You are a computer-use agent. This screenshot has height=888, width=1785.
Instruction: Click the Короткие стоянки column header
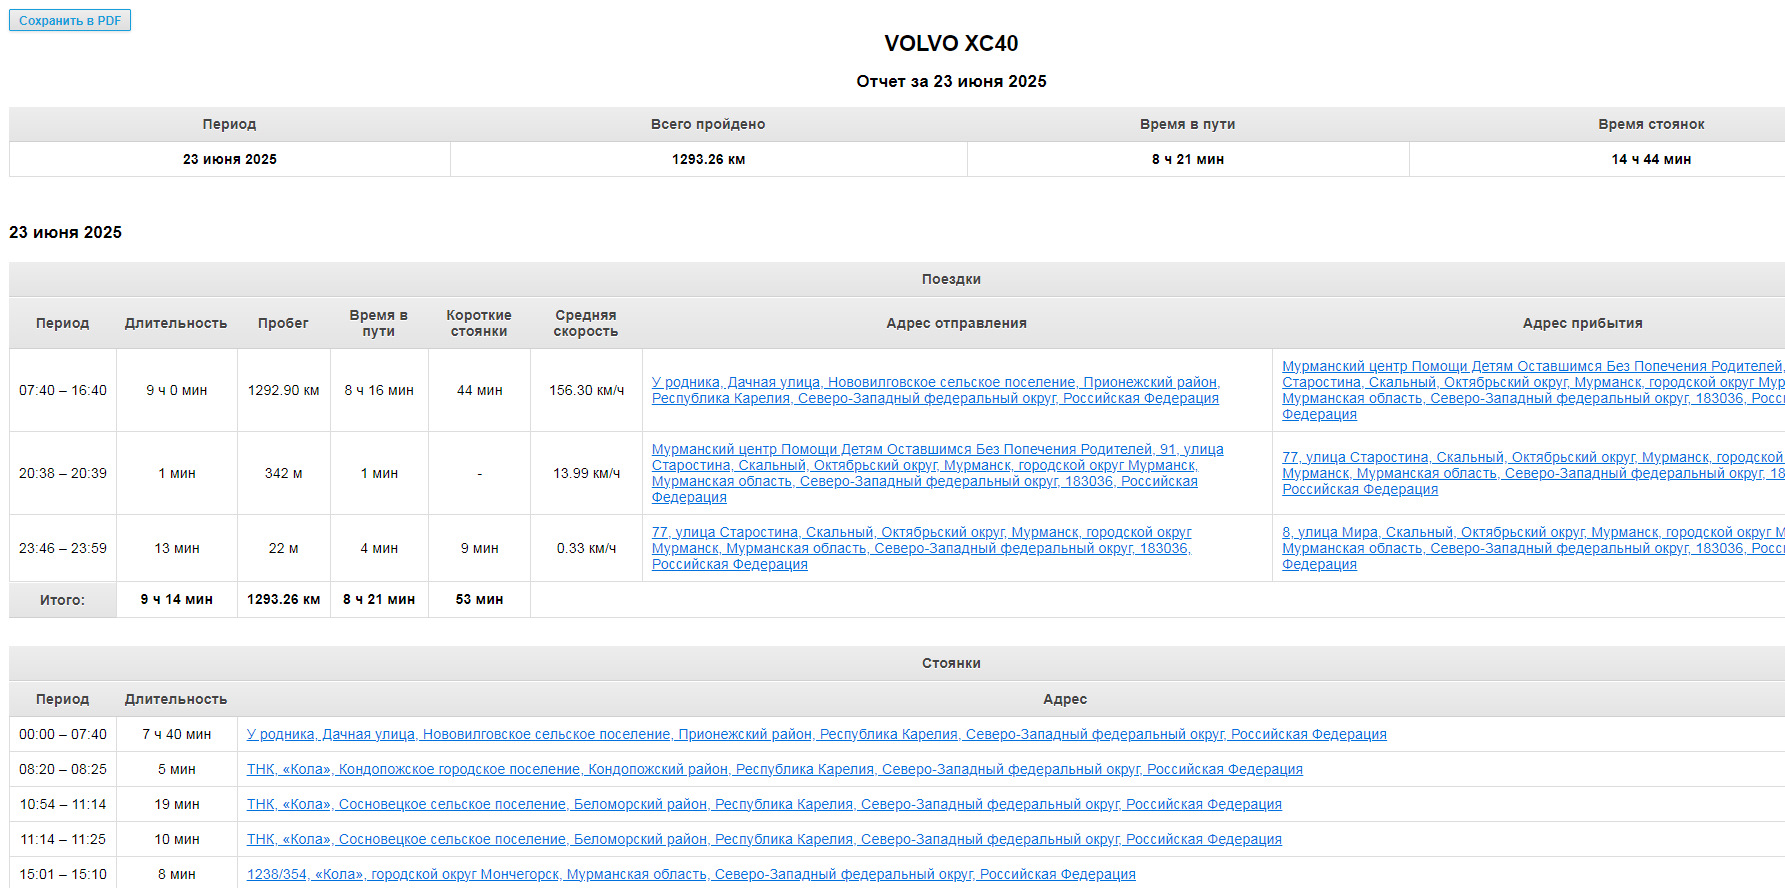[x=479, y=323]
